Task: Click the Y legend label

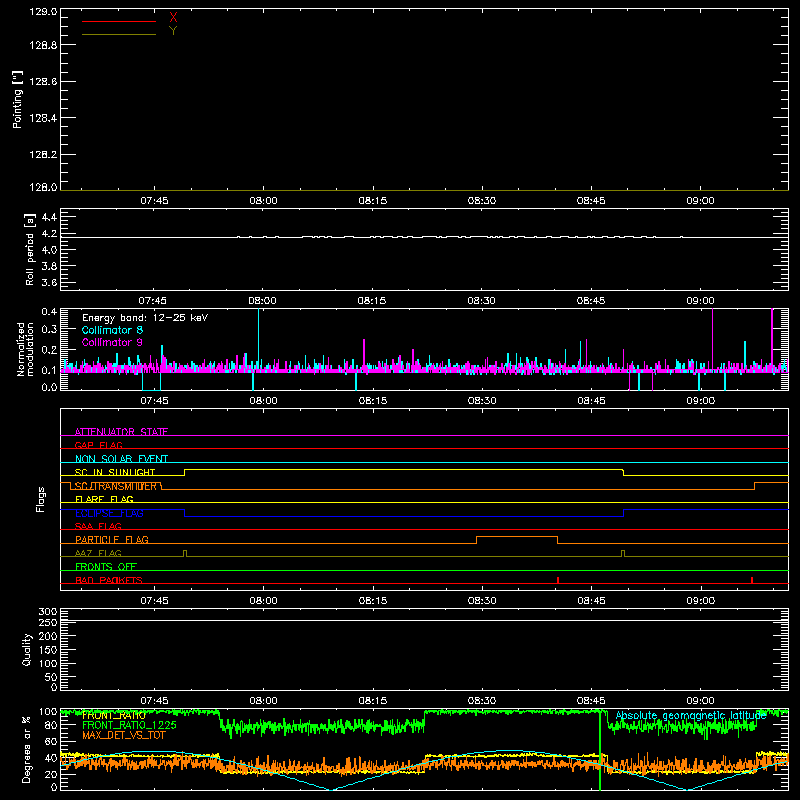Action: point(173,31)
